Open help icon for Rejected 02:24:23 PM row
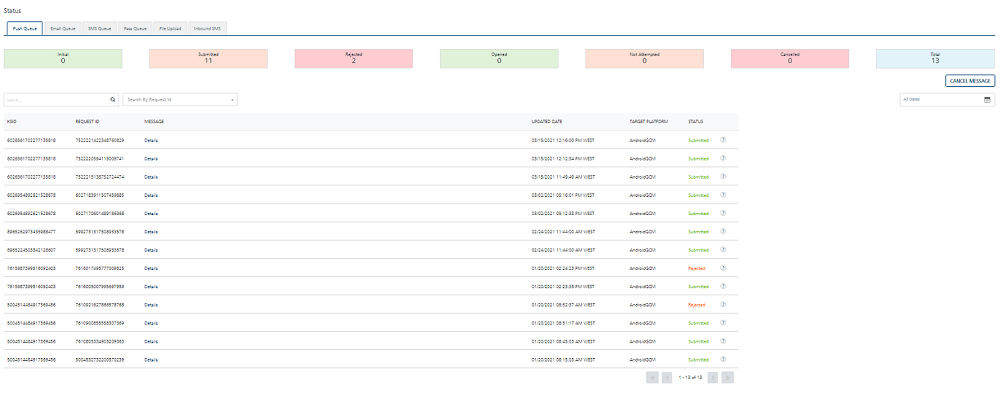 click(x=723, y=268)
